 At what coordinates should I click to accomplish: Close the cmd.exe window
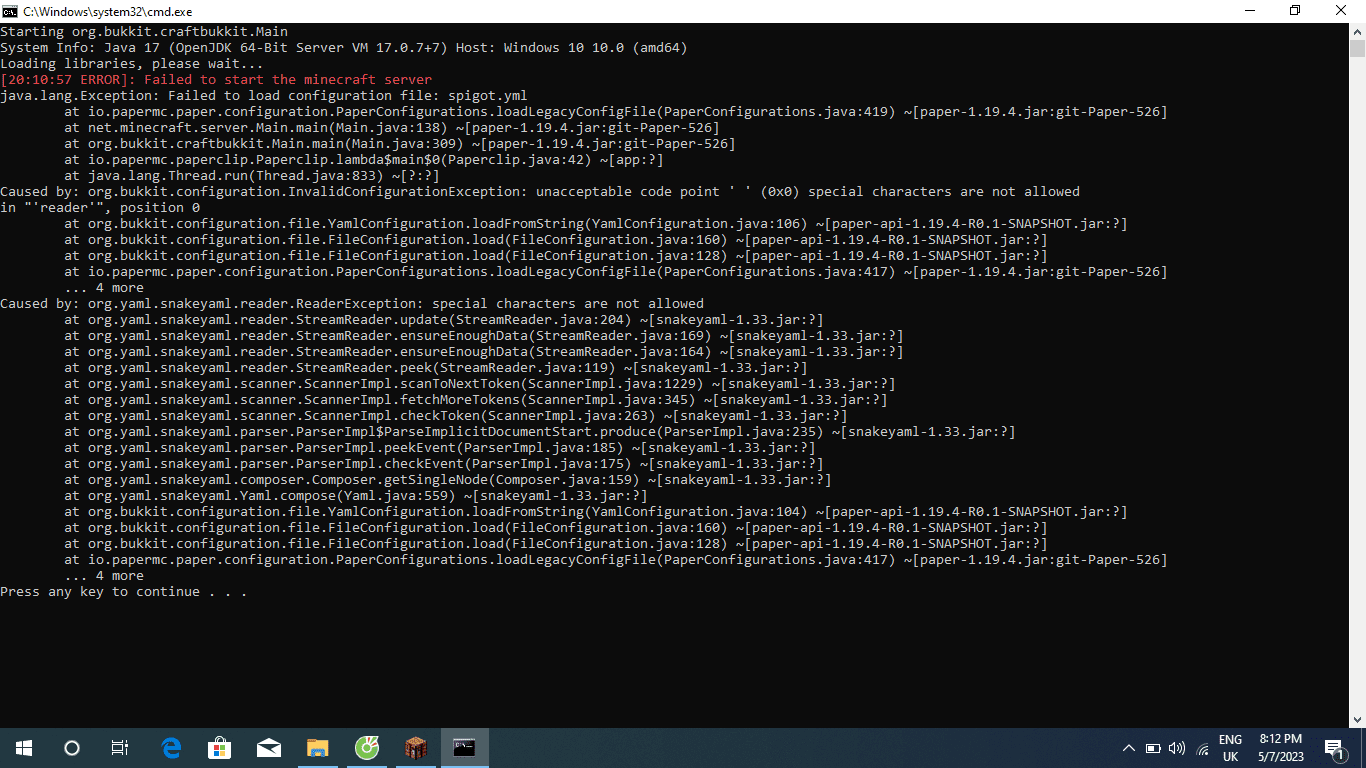click(x=1342, y=11)
